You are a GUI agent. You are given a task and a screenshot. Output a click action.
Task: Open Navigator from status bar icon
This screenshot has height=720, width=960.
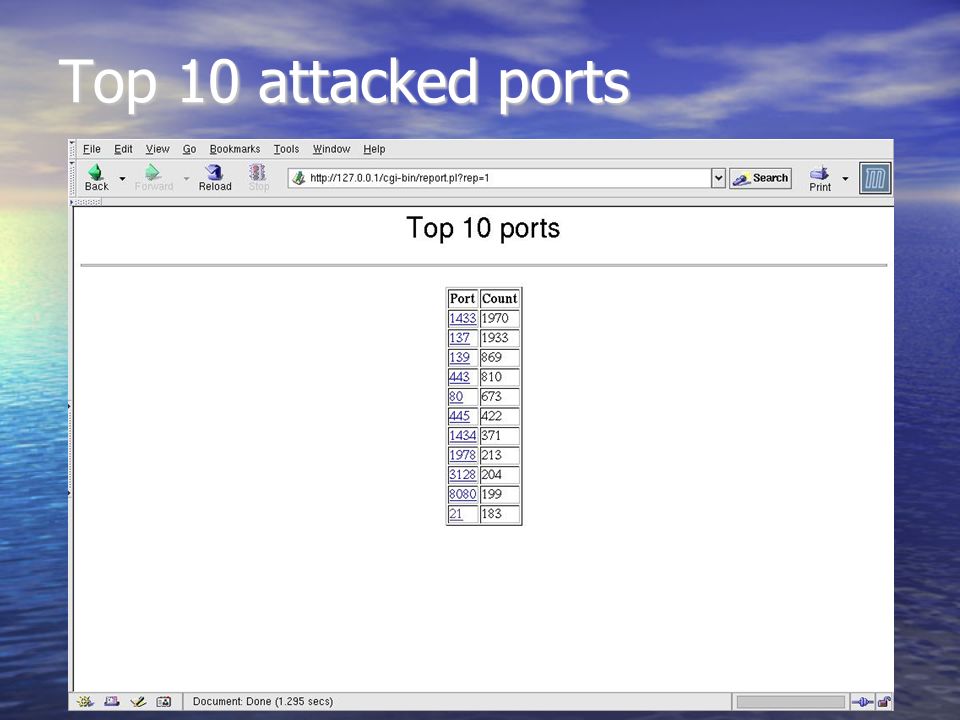[x=85, y=702]
